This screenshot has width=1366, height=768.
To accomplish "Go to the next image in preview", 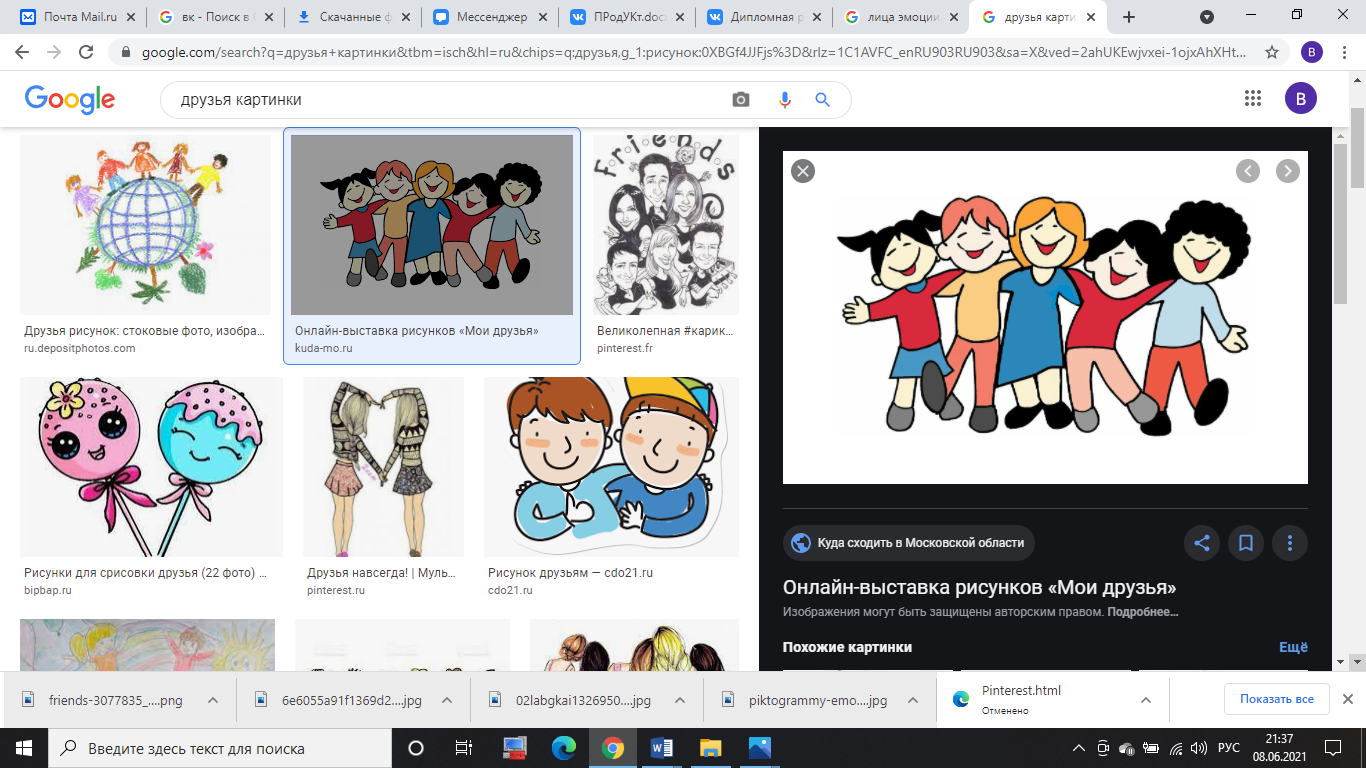I will 1288,171.
